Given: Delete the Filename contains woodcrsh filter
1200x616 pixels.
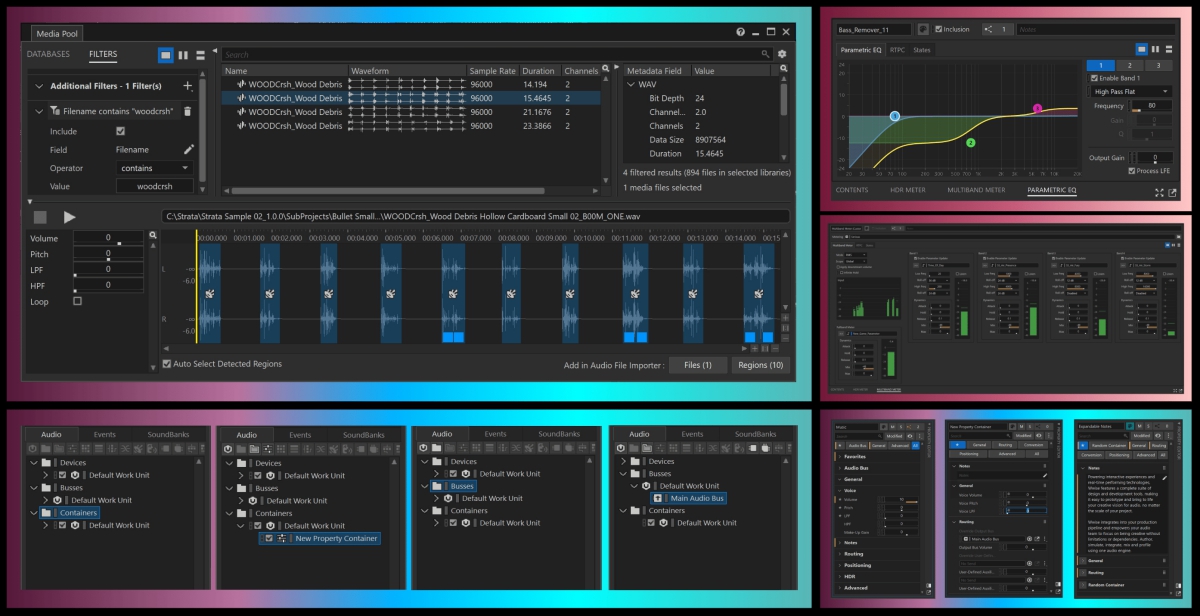Looking at the screenshot, I should [x=186, y=111].
